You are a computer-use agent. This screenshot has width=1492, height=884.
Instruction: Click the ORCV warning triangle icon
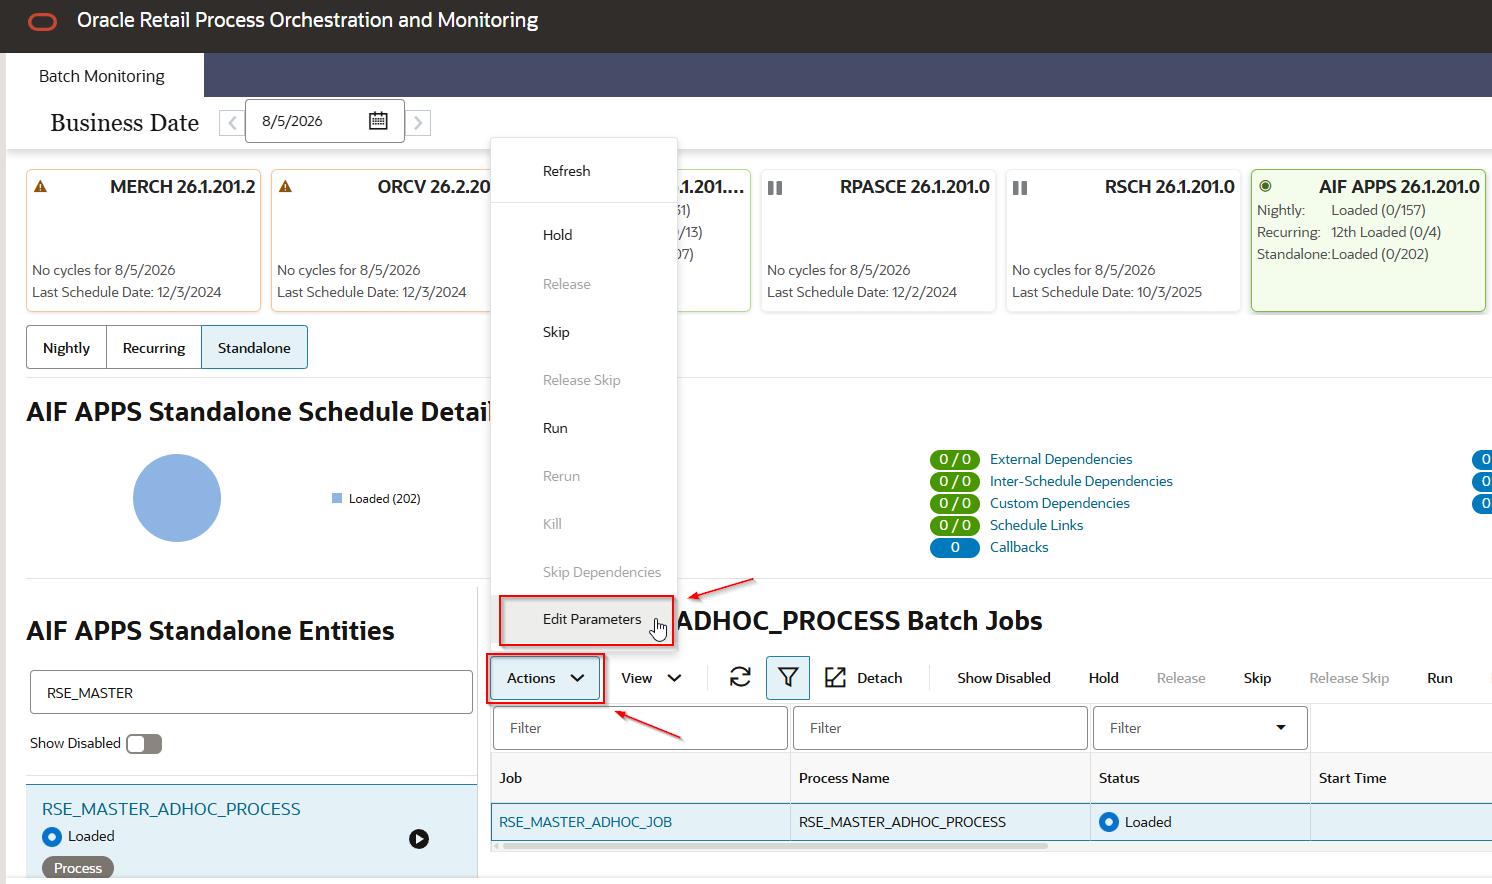[x=286, y=187]
